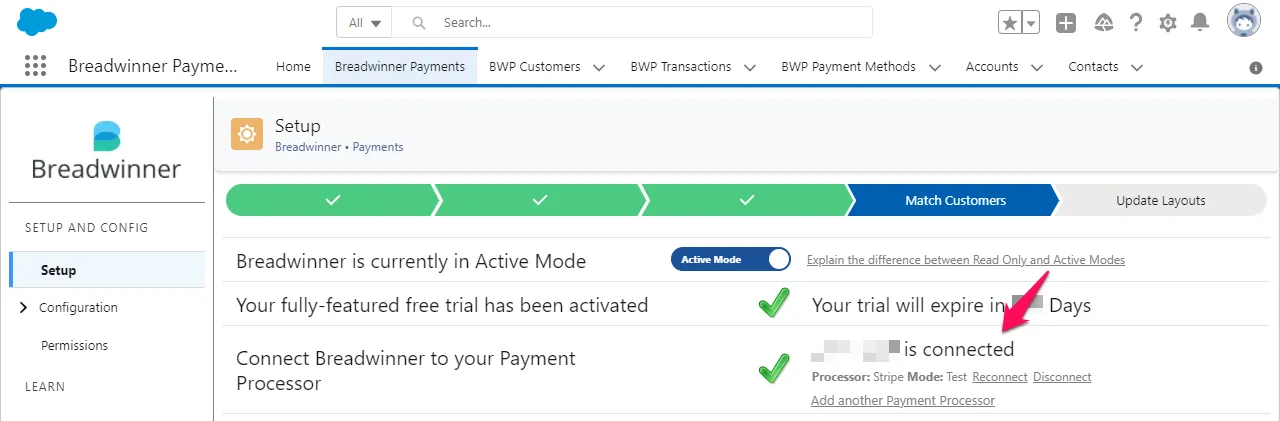Click the Reconnect link
The height and width of the screenshot is (421, 1280).
tap(1000, 377)
